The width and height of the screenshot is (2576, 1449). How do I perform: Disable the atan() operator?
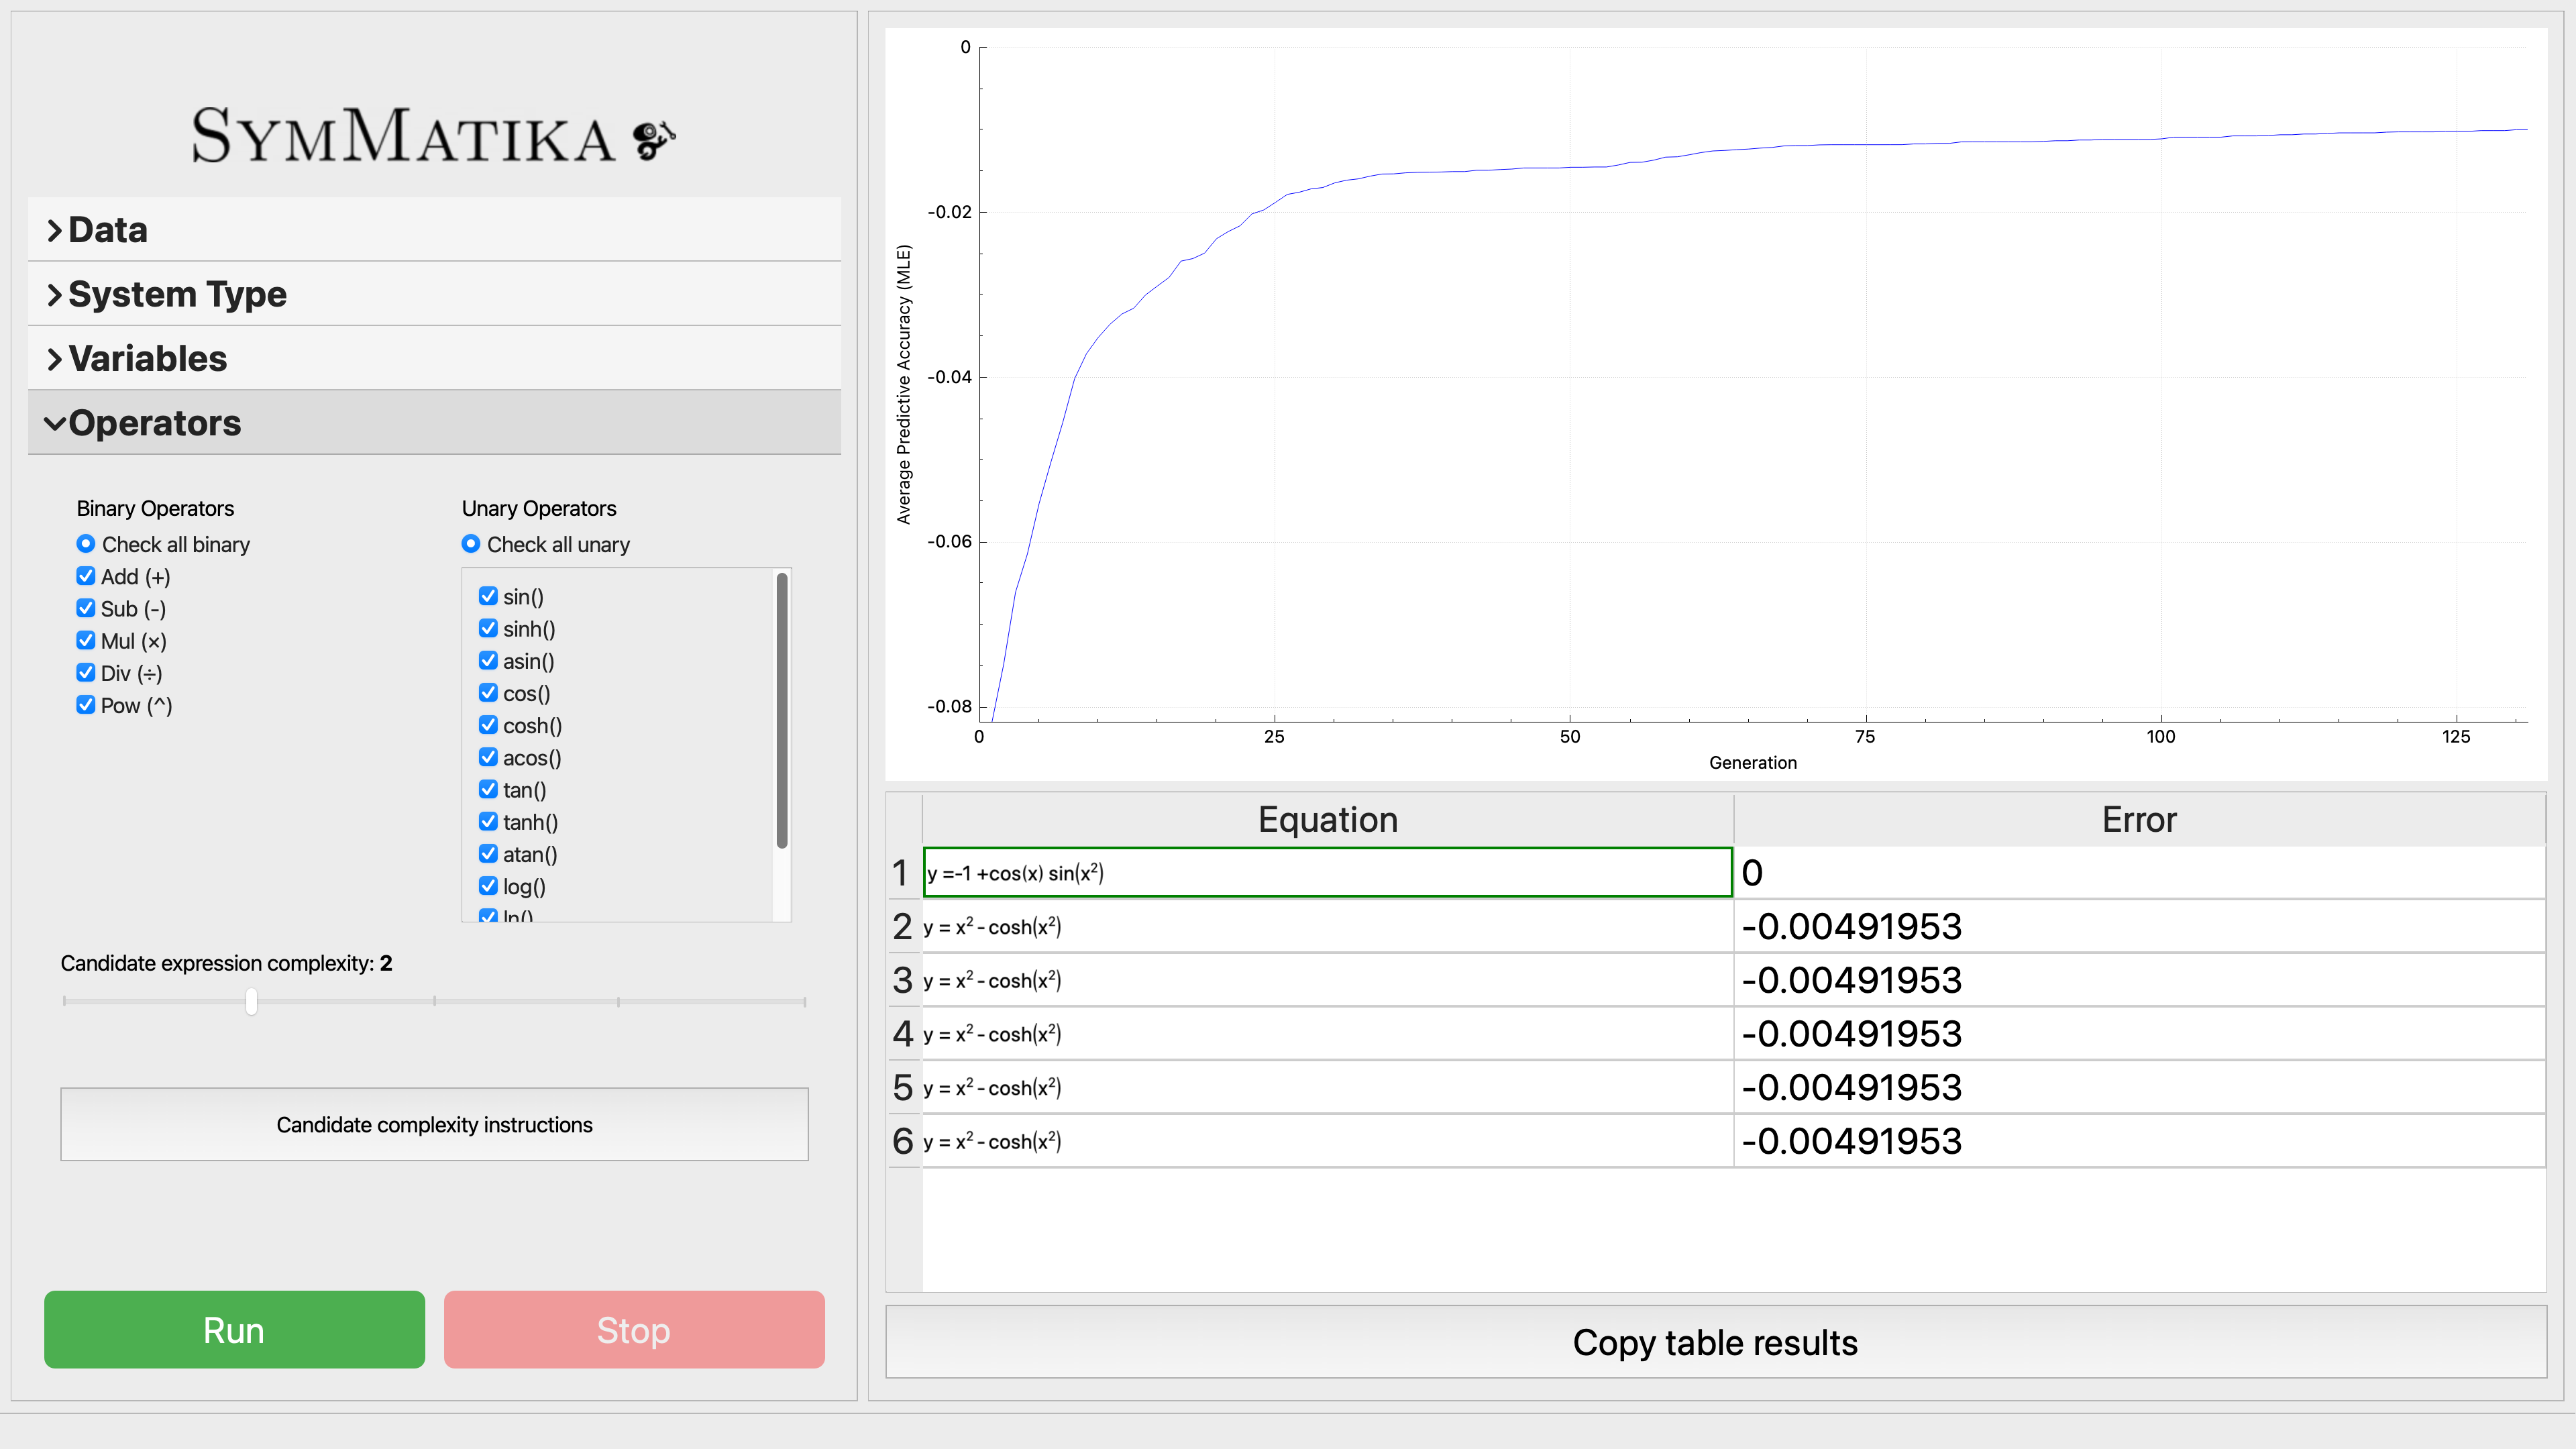click(x=488, y=854)
